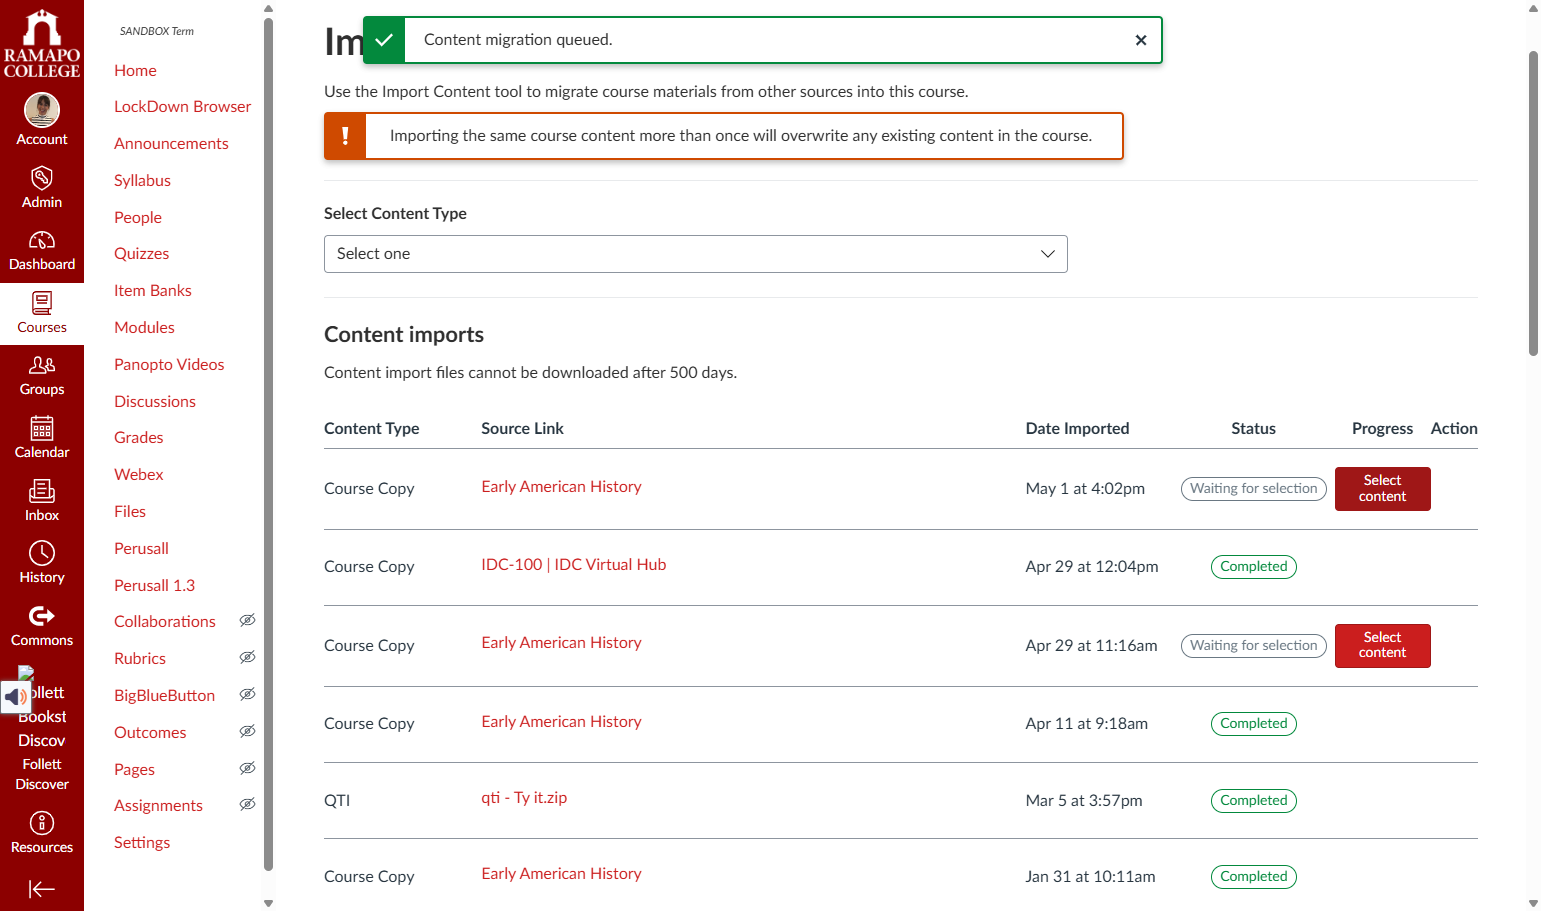Click the course menu scrollbar
The width and height of the screenshot is (1541, 911).
click(268, 445)
